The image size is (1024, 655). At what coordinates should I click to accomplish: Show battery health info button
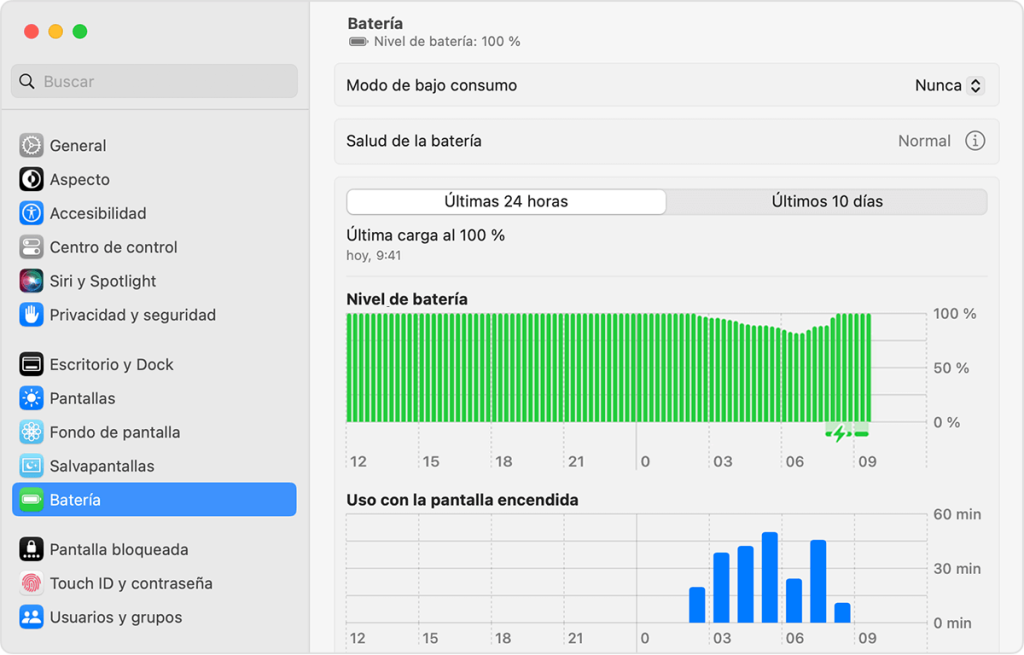975,141
